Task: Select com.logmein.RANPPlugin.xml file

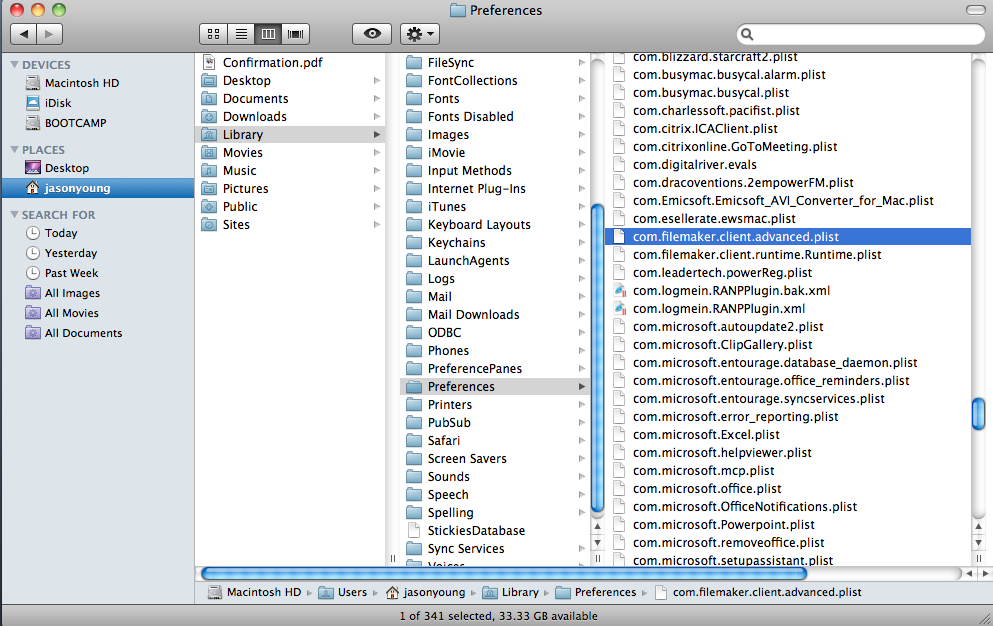Action: 718,309
